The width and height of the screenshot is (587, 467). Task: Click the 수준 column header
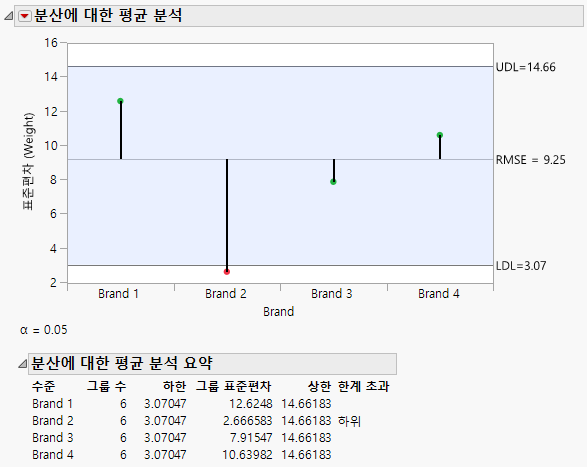pos(43,386)
